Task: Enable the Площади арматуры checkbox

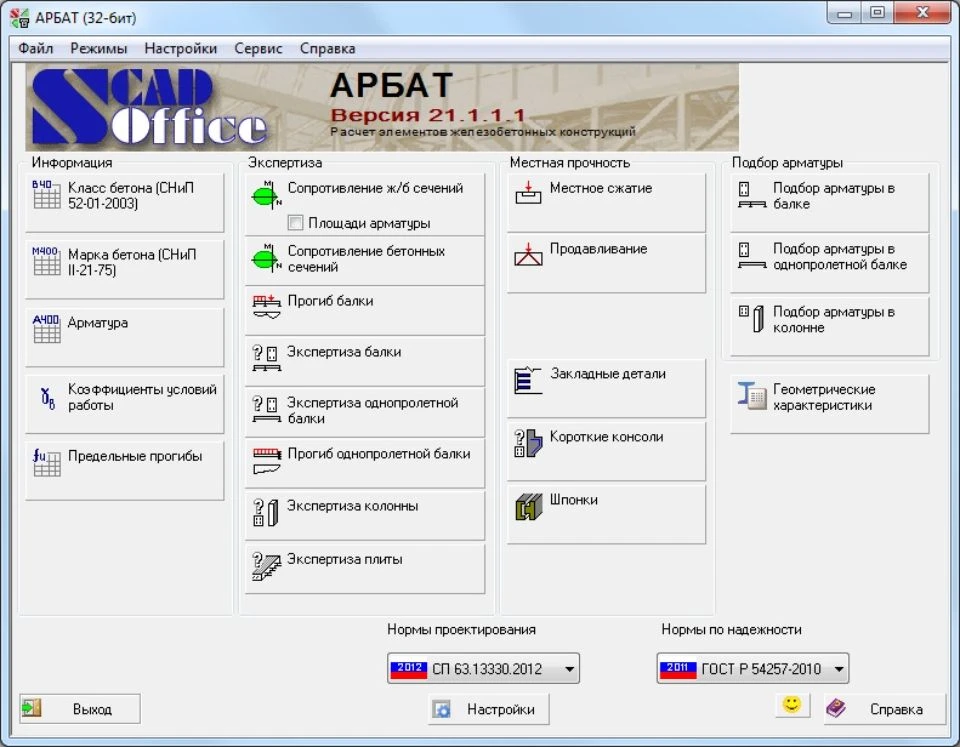Action: tap(295, 222)
